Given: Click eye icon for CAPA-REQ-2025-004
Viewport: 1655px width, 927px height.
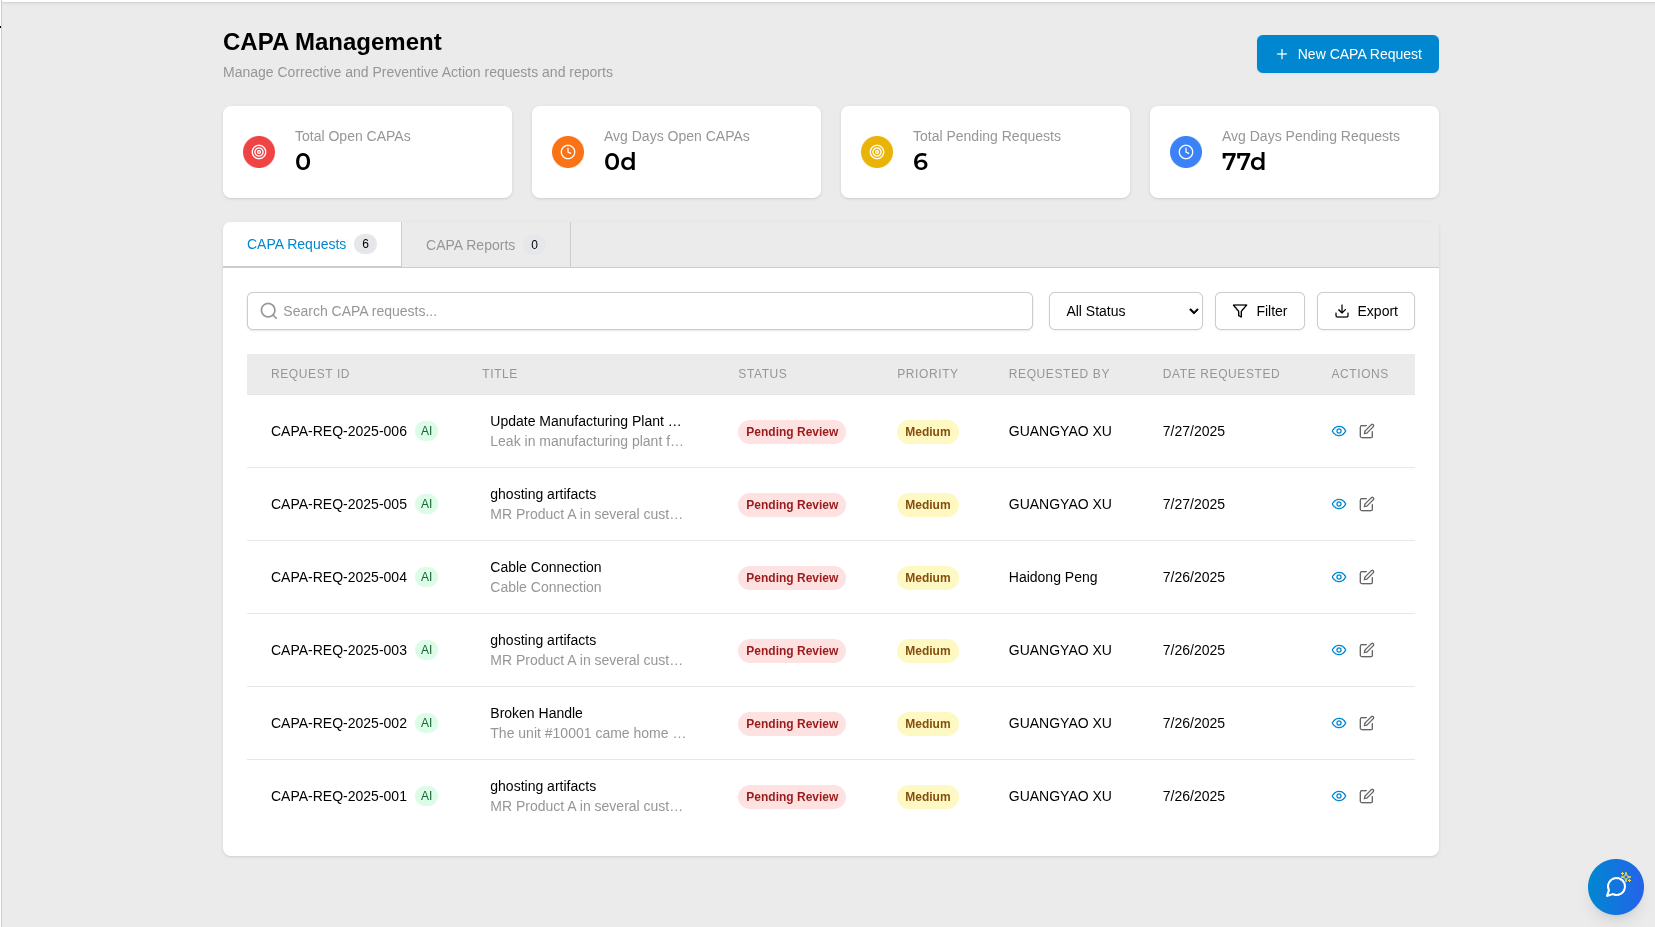Looking at the screenshot, I should (x=1338, y=577).
